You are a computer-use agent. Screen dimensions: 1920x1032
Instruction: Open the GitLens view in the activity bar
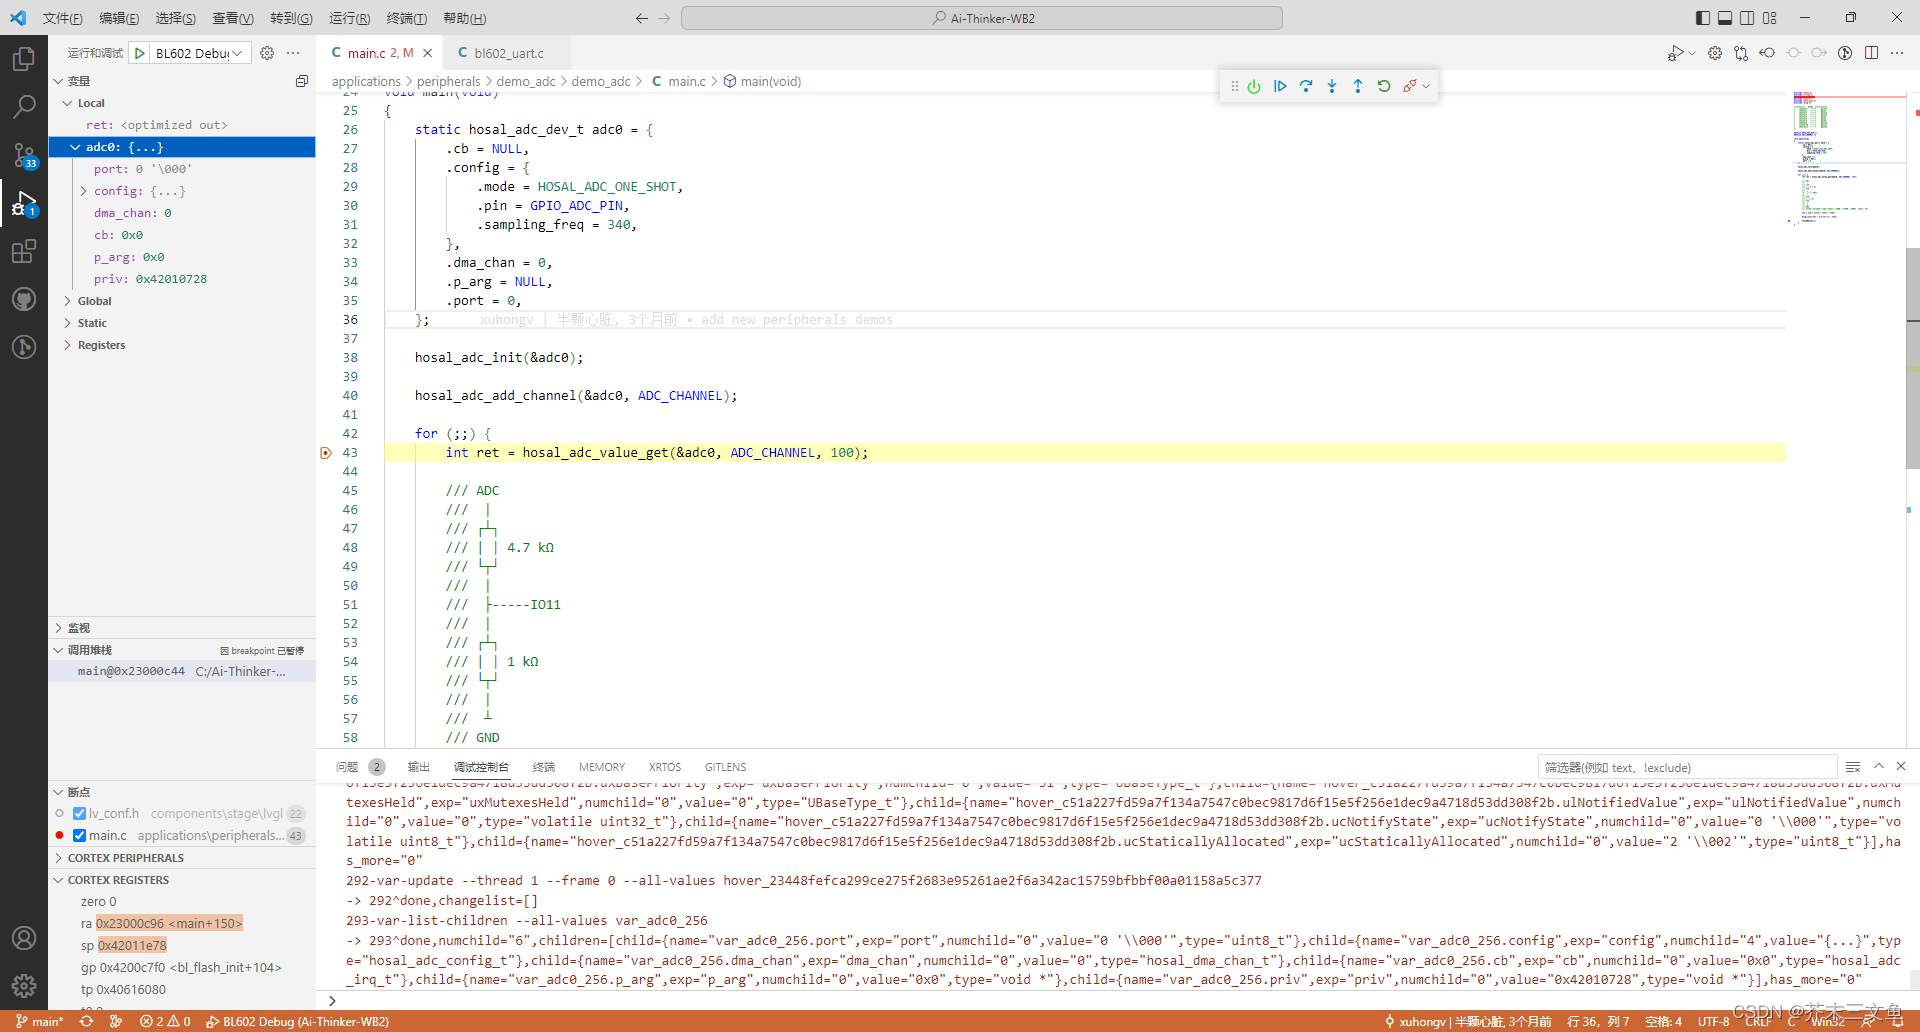24,347
